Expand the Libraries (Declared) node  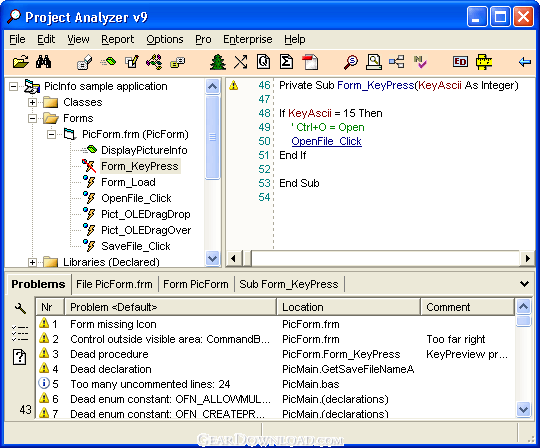[x=32, y=262]
